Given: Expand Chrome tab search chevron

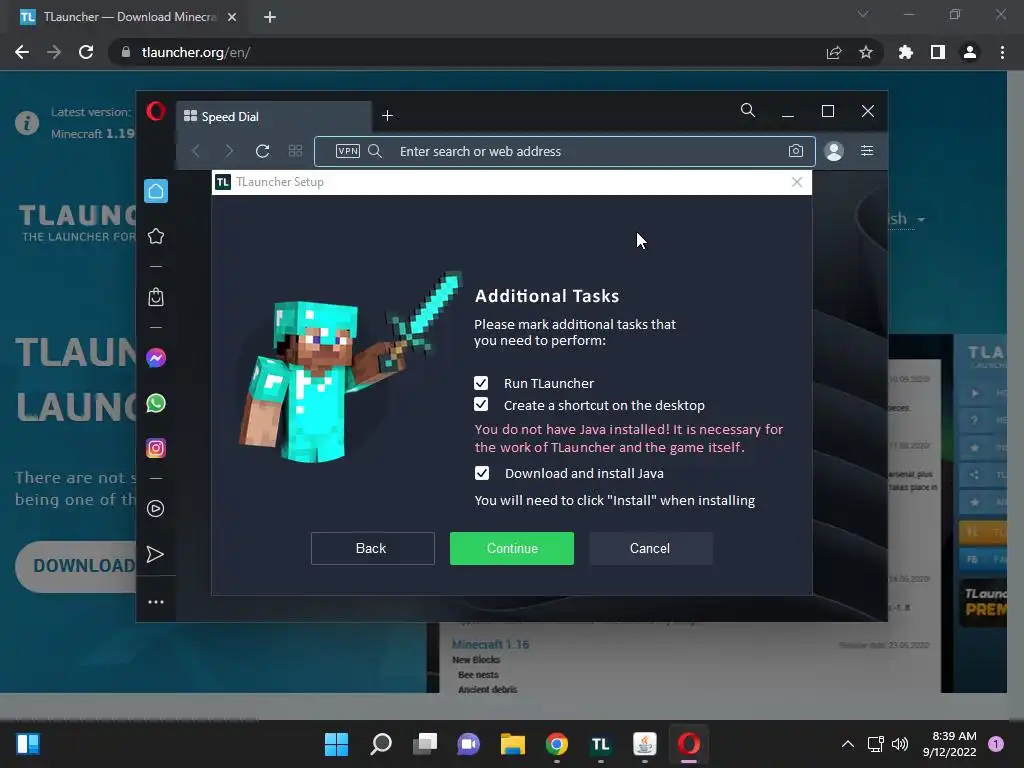Looking at the screenshot, I should pos(863,14).
